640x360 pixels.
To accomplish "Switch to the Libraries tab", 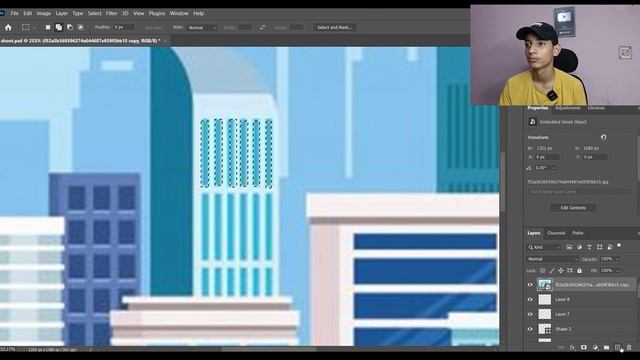I will (x=596, y=108).
